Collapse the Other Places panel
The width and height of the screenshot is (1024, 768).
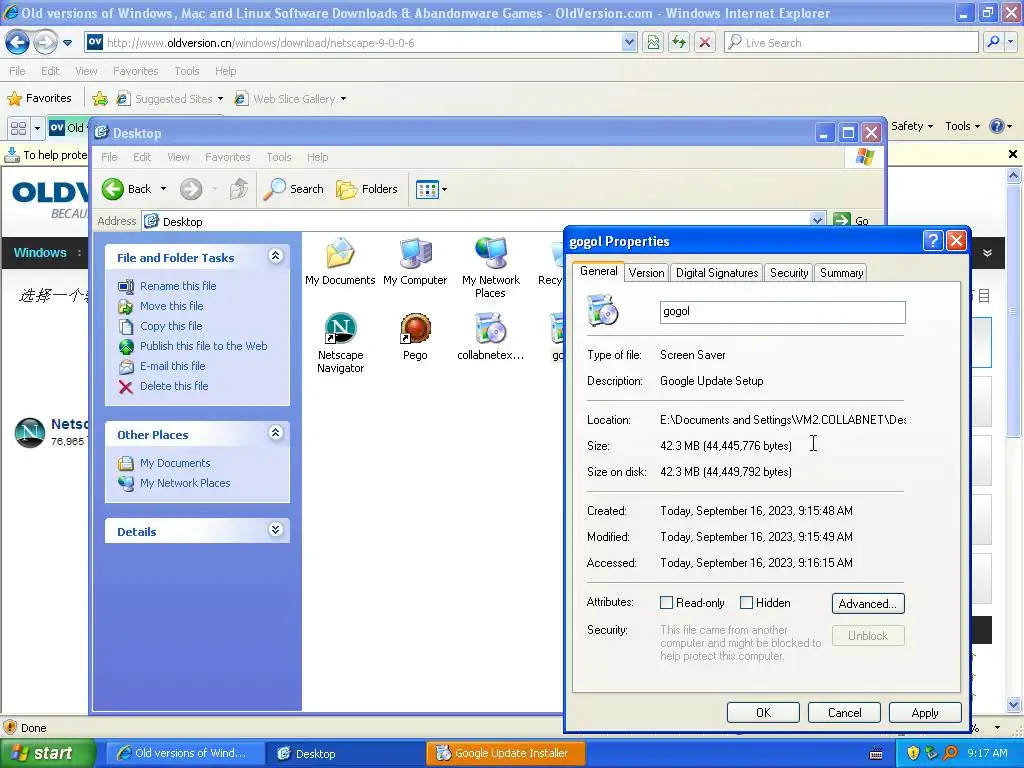(276, 433)
